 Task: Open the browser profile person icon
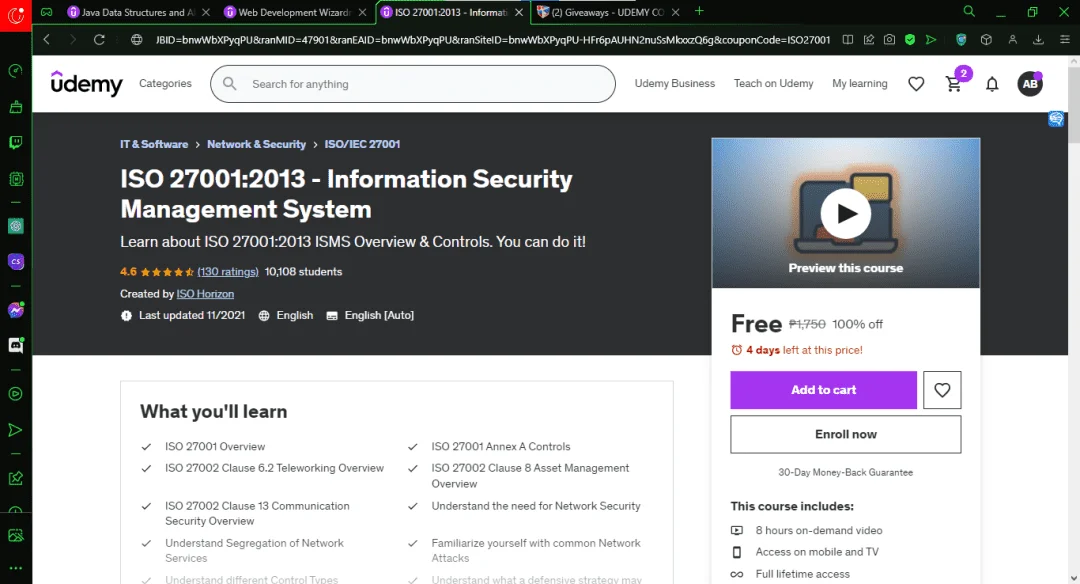1012,40
